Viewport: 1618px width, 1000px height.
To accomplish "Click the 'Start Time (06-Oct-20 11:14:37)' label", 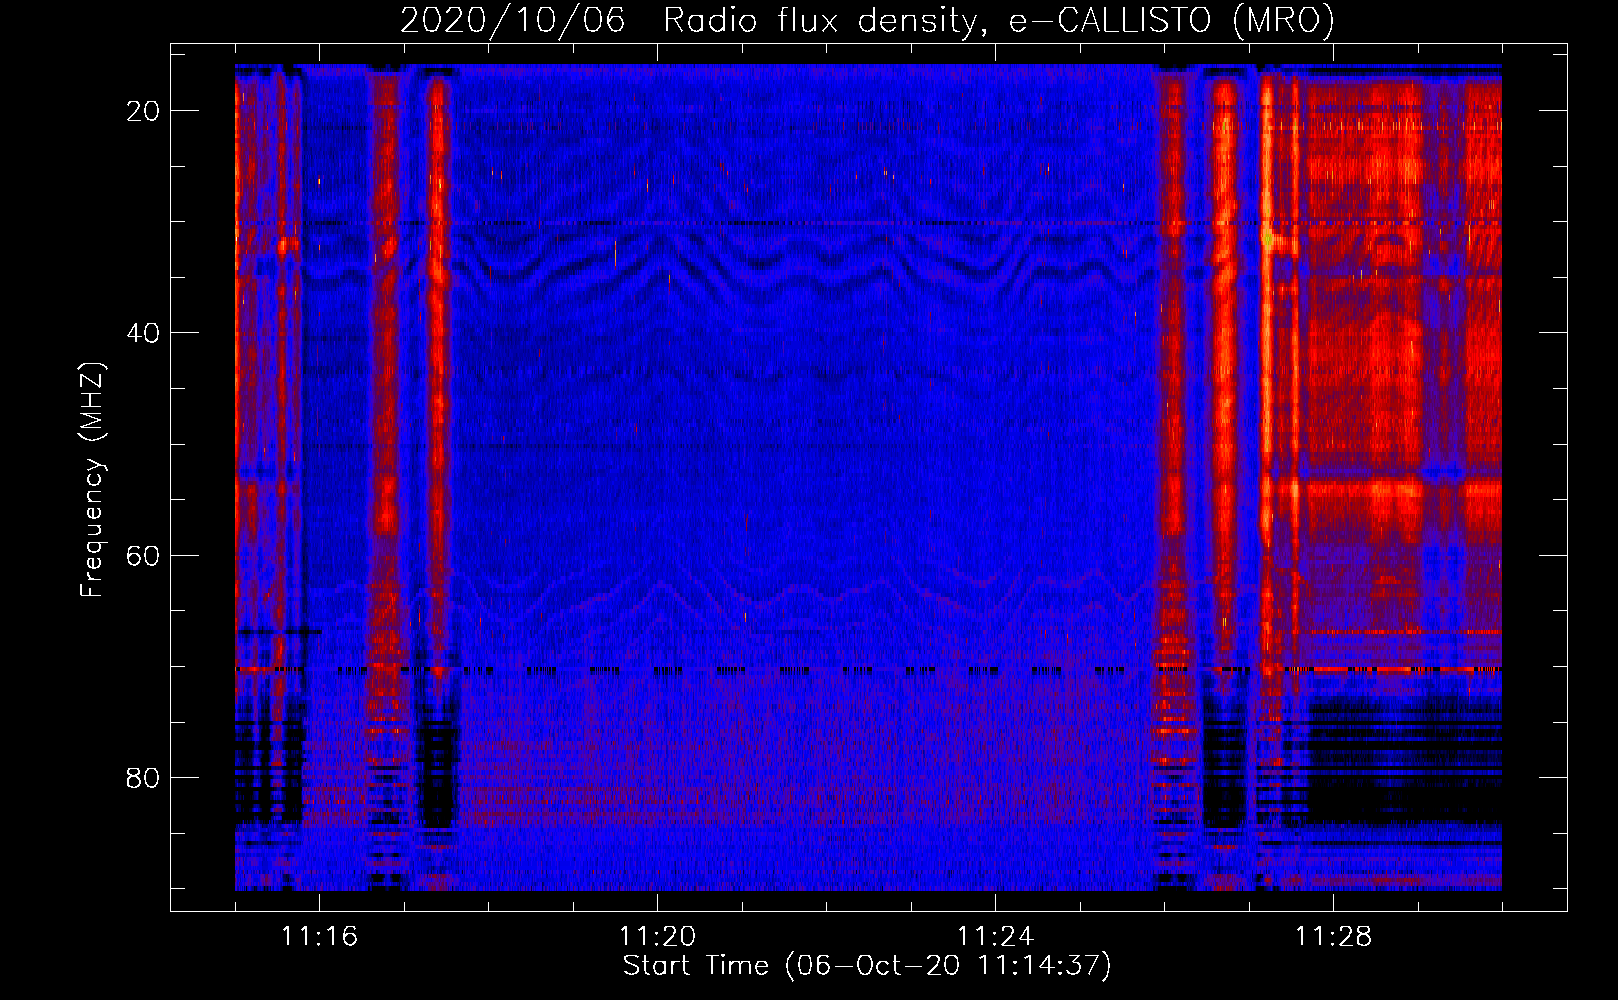I will point(867,966).
